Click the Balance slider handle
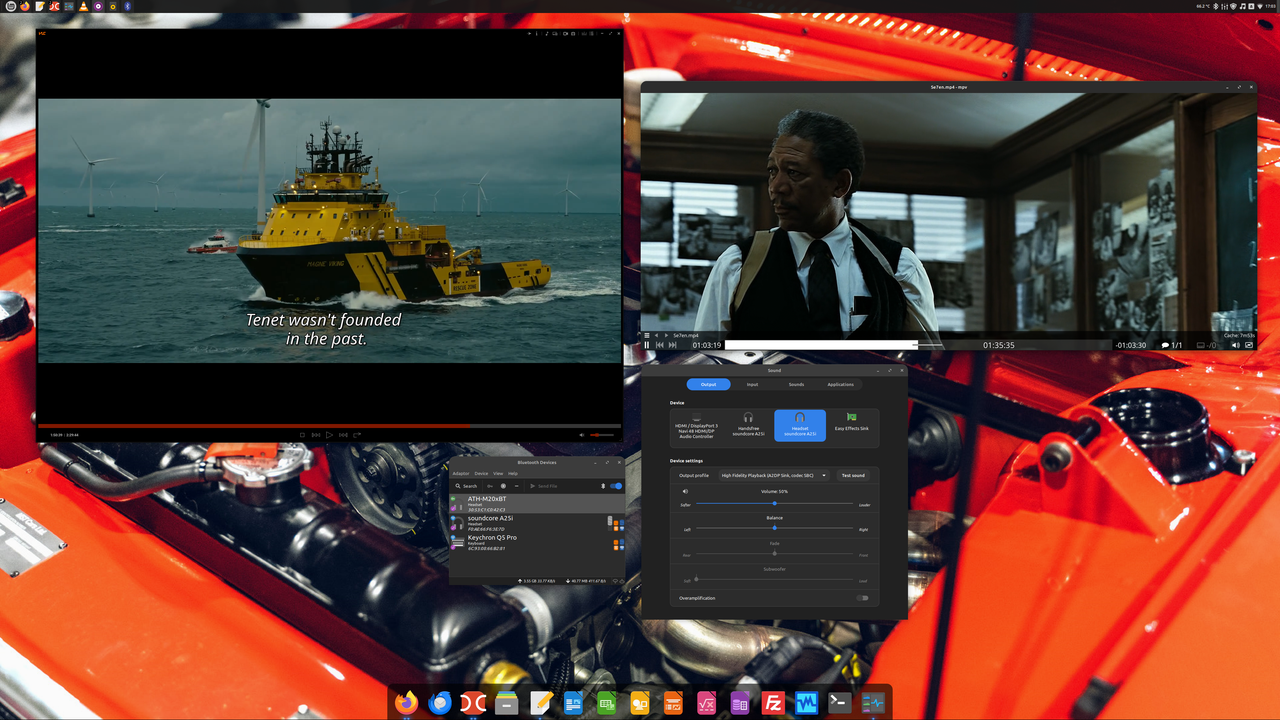The image size is (1280, 720). [775, 528]
